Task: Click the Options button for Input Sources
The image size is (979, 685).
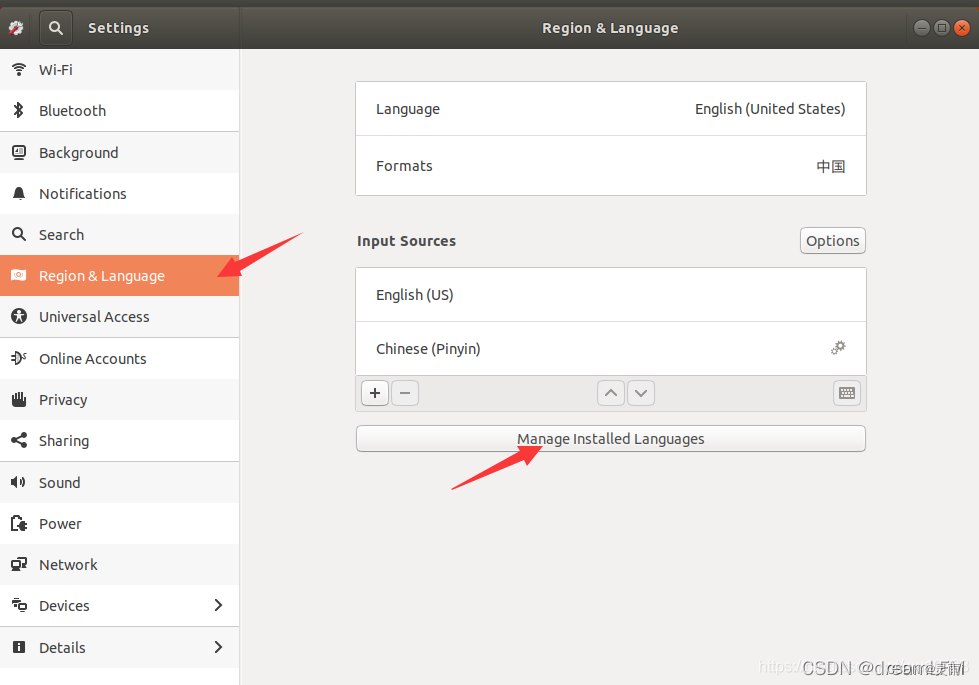Action: coord(832,240)
